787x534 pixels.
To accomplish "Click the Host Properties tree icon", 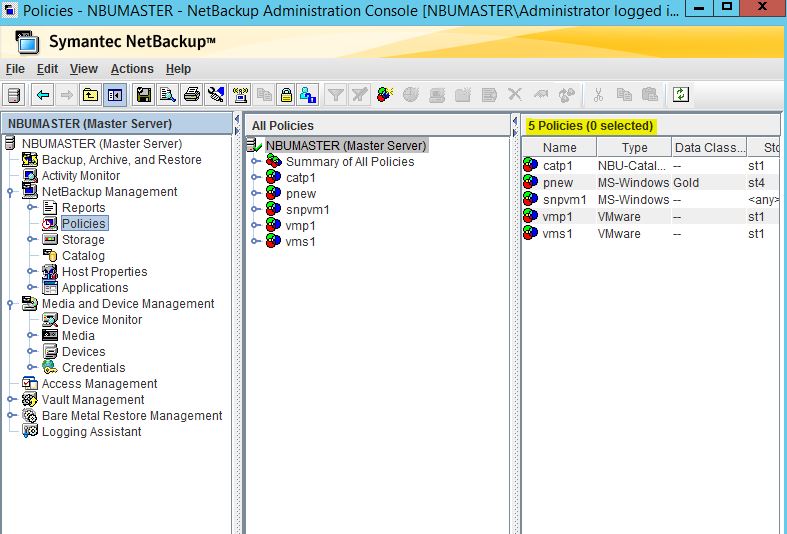I will pos(50,272).
